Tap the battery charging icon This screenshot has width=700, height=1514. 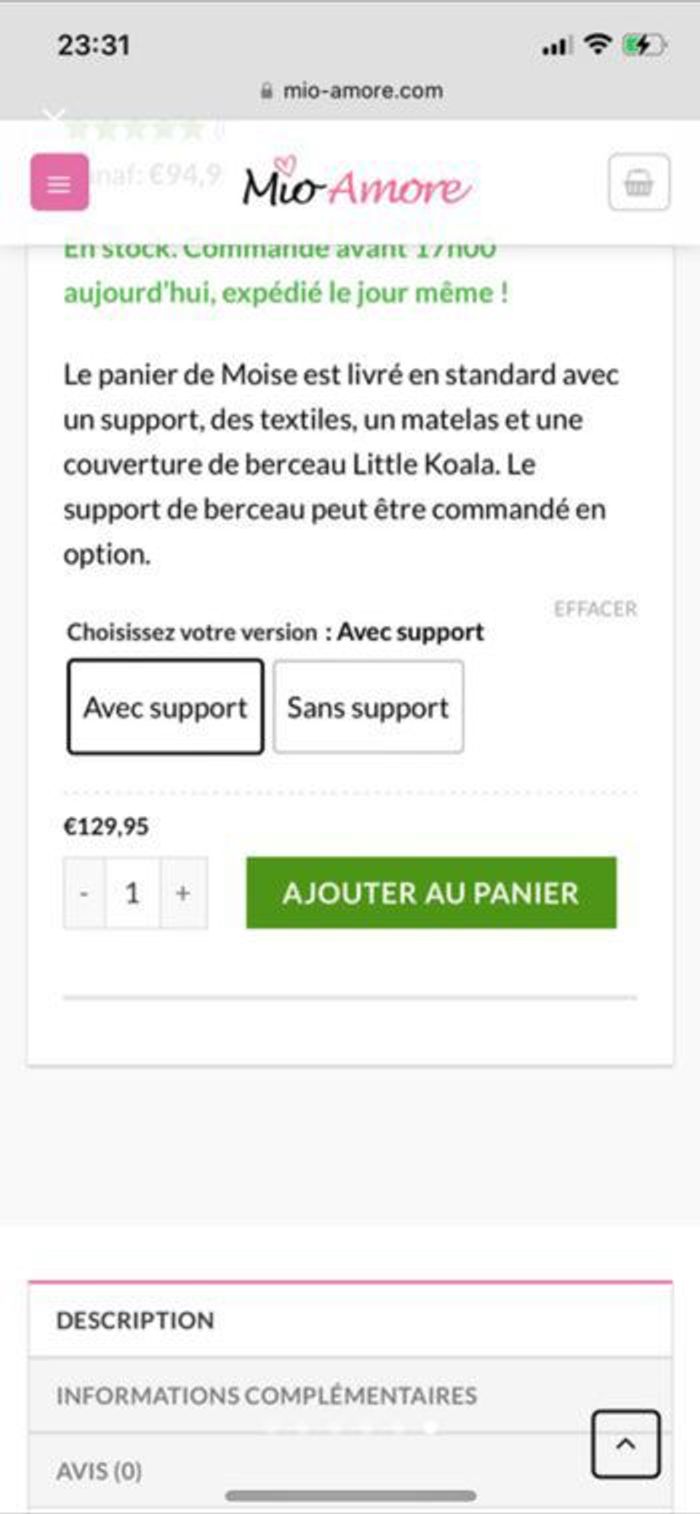643,45
